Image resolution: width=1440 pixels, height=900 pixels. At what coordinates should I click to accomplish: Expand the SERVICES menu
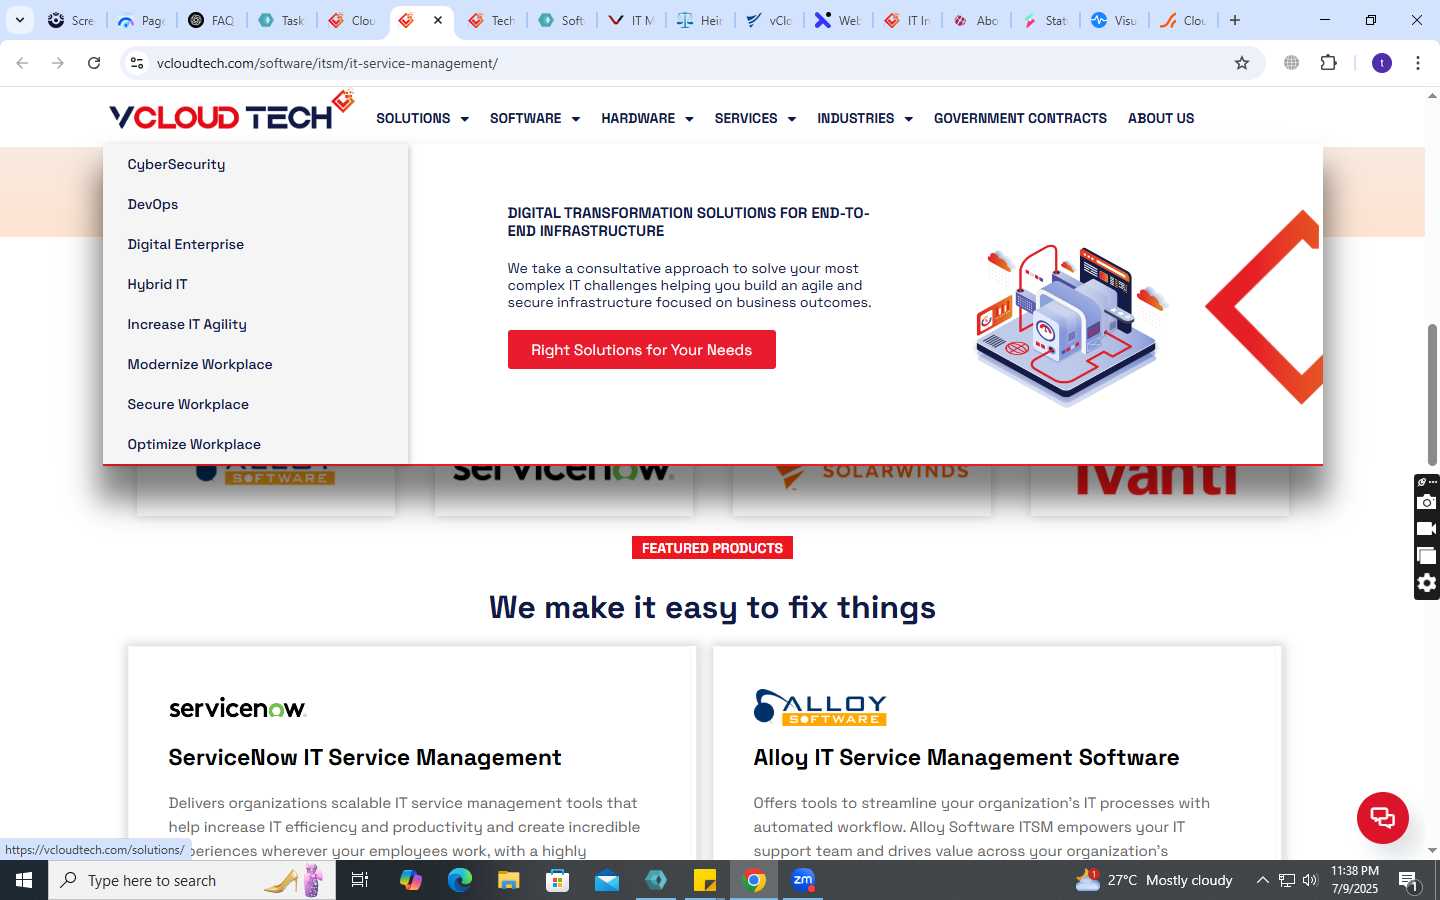755,118
